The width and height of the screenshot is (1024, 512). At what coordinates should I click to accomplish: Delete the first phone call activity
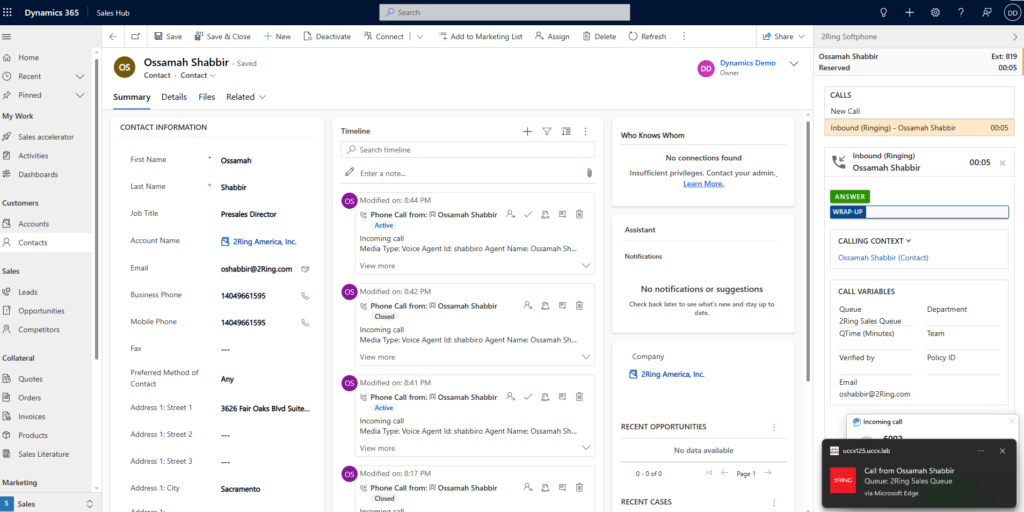pos(580,214)
